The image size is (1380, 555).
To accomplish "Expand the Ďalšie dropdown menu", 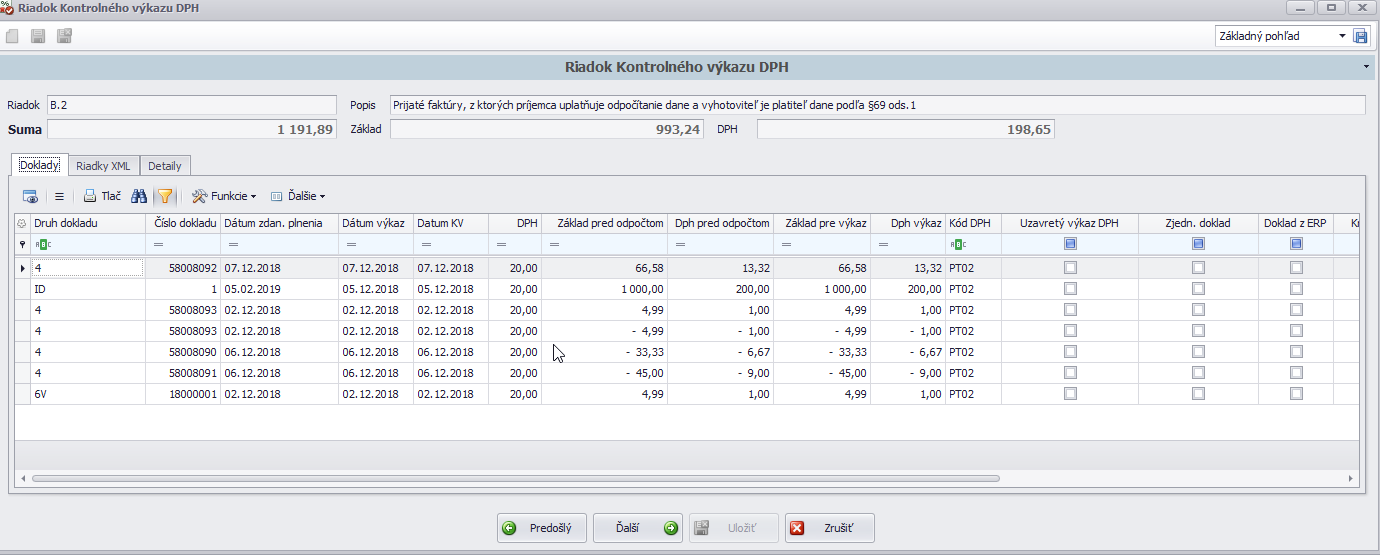I will click(x=298, y=196).
